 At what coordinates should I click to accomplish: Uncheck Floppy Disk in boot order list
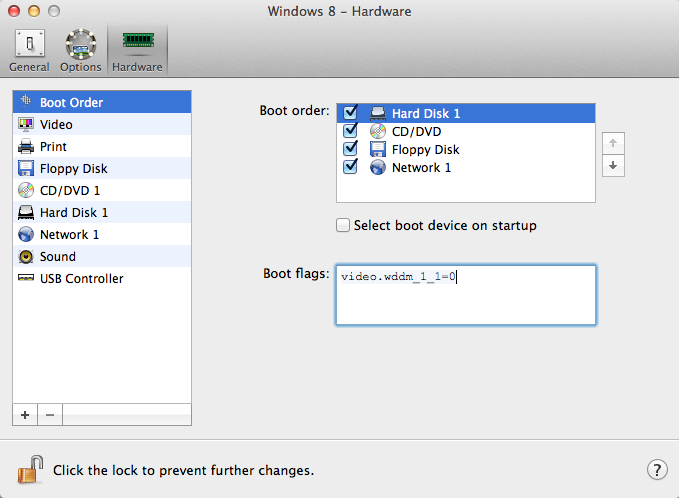point(350,149)
